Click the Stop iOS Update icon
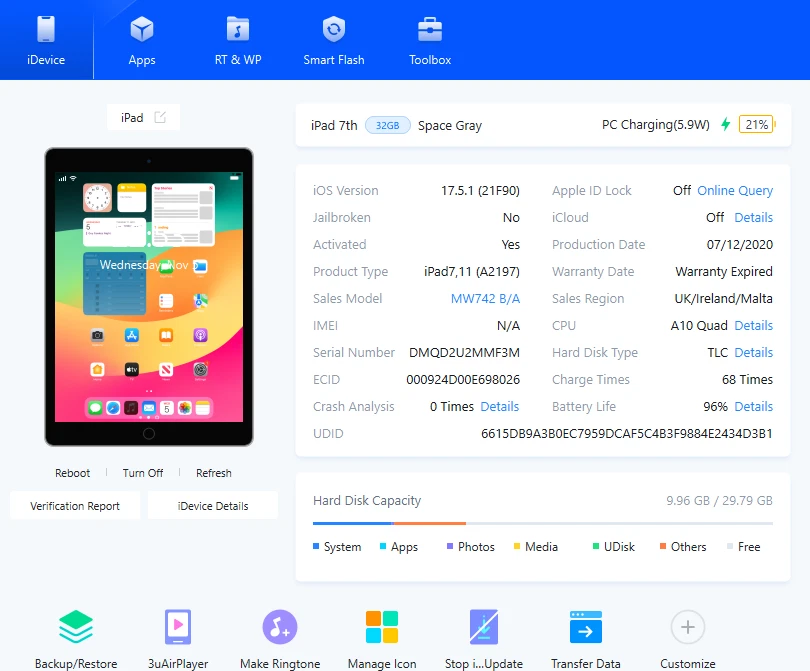810x671 pixels. tap(484, 627)
